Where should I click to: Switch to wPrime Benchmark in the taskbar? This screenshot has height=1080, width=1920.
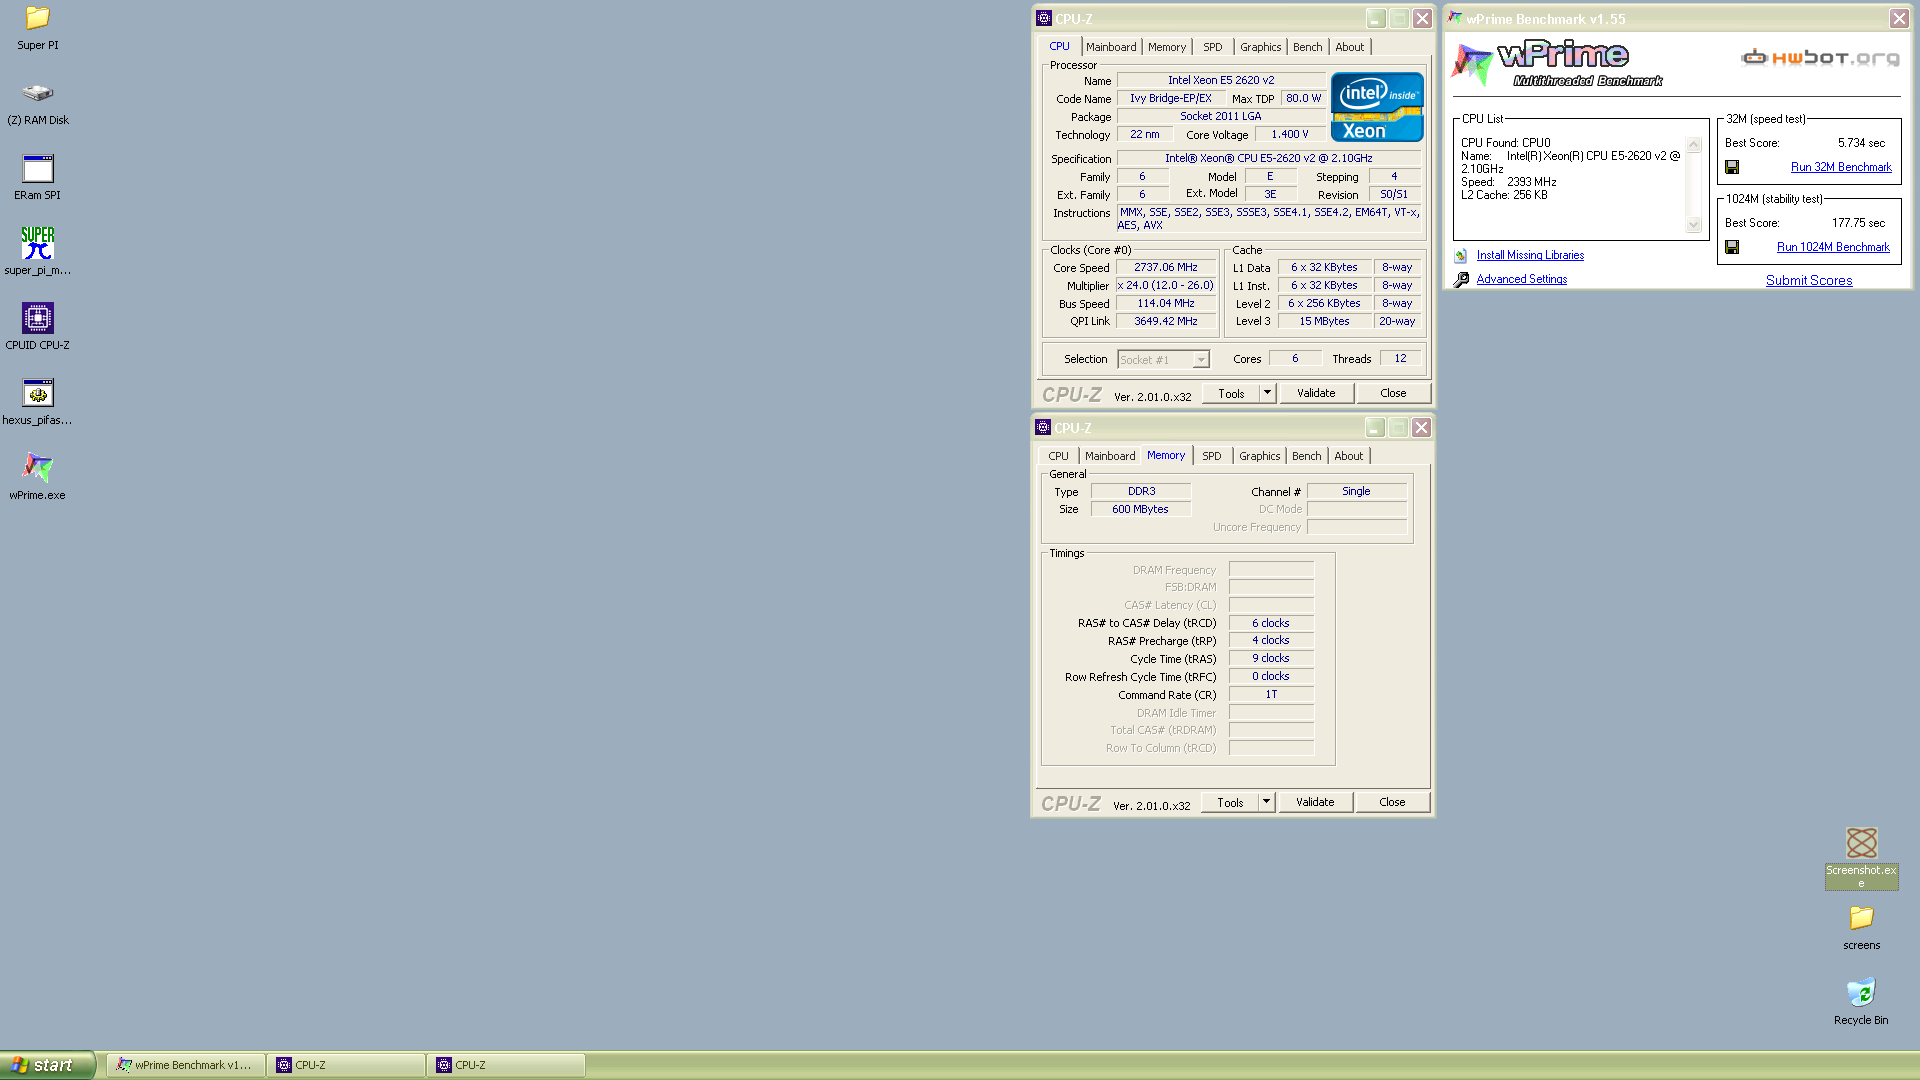(x=186, y=1065)
